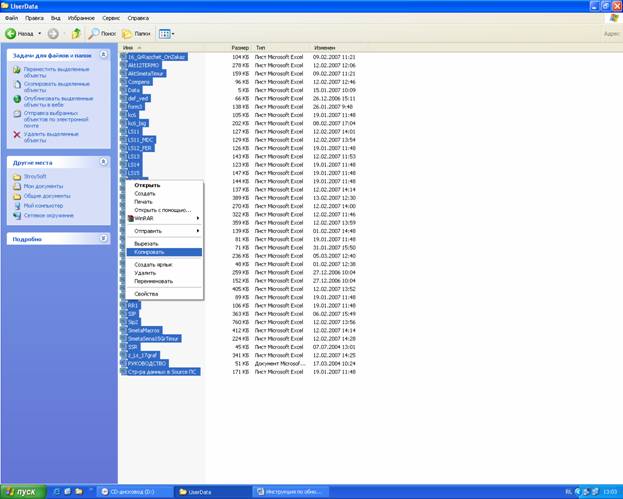Click the red X delete selected objects icon
This screenshot has width=623, height=499.
coord(17,135)
